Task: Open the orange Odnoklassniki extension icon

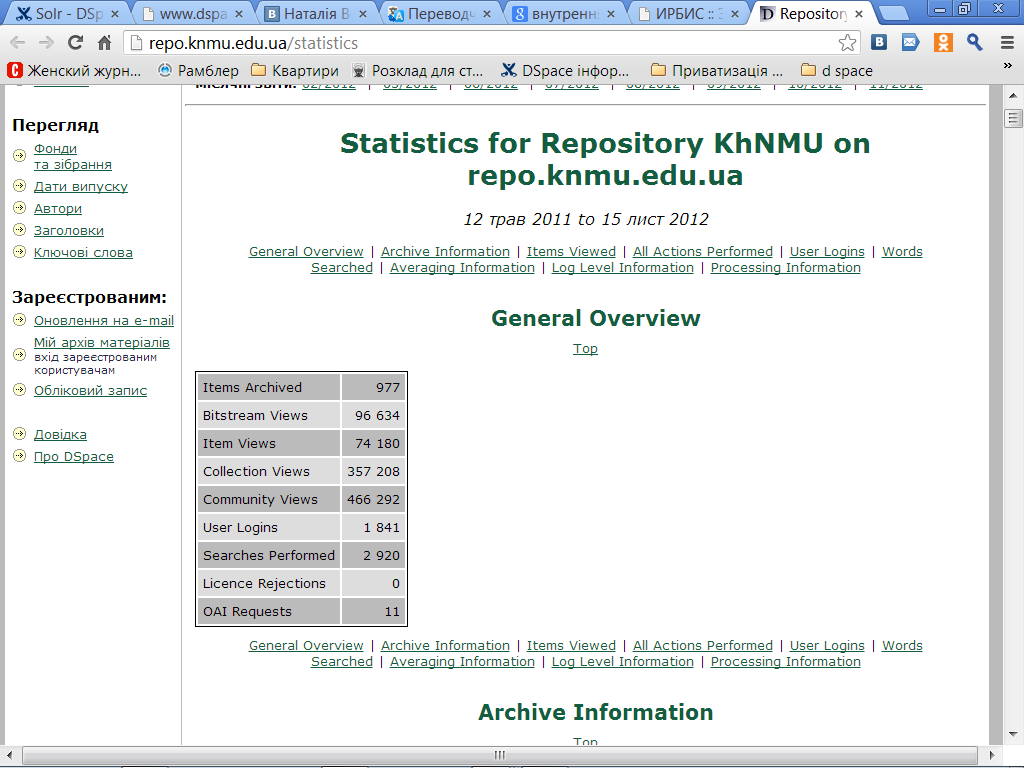Action: click(942, 42)
